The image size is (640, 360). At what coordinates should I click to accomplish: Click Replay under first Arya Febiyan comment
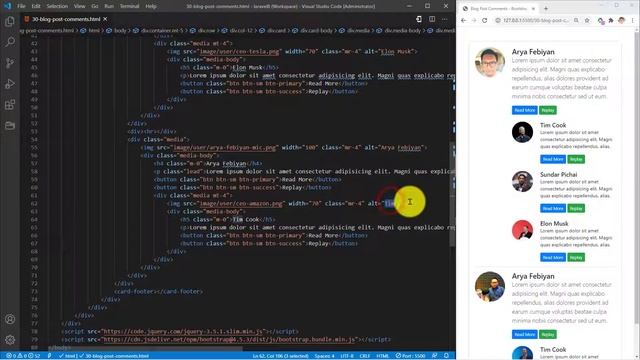[x=548, y=110]
